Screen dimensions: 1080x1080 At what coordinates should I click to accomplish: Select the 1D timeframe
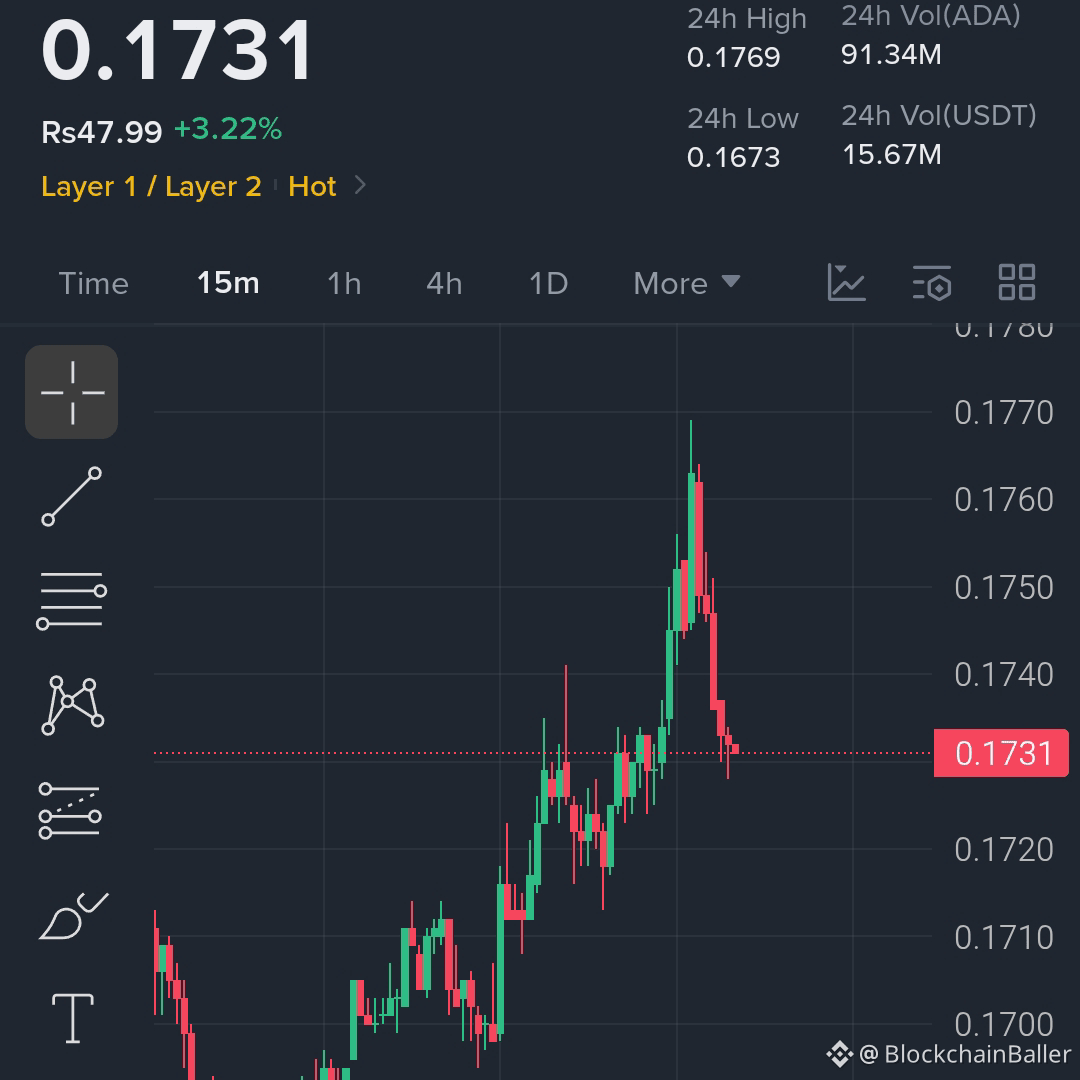[548, 284]
